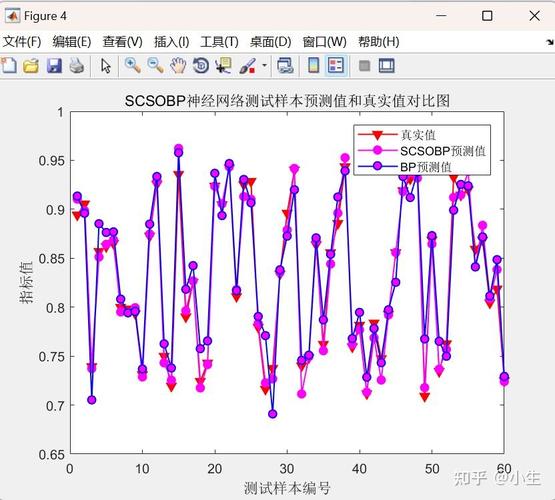Activate the Zoom In magnifier tool
555x500 pixels.
(x=133, y=65)
